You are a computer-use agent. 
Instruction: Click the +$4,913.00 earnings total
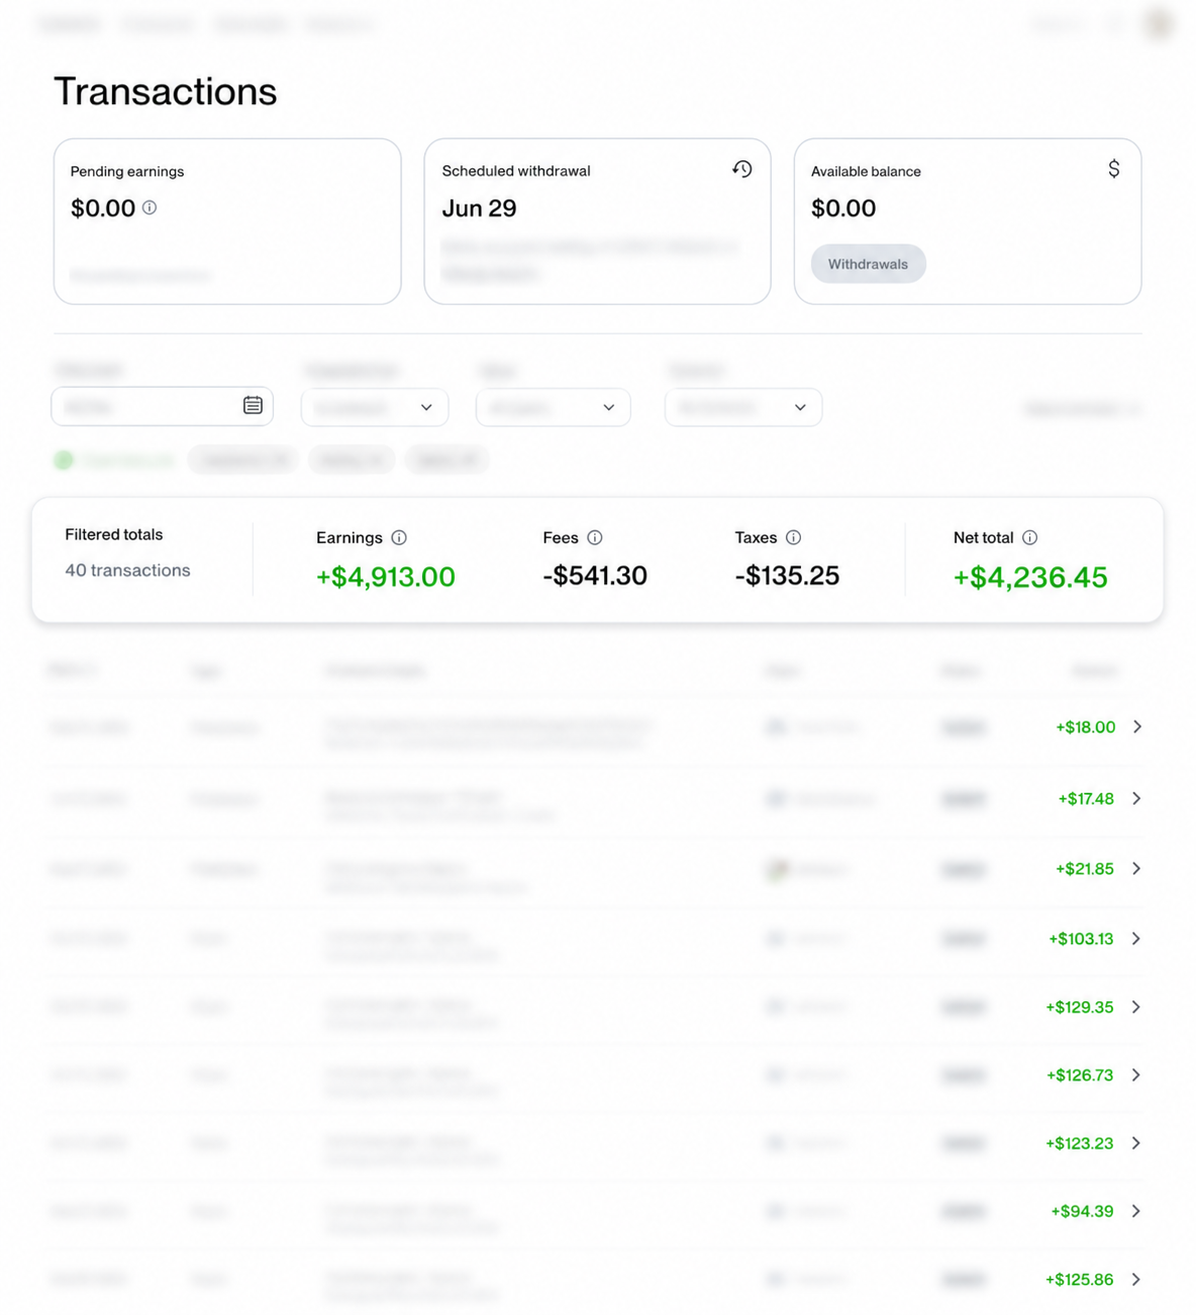386,577
